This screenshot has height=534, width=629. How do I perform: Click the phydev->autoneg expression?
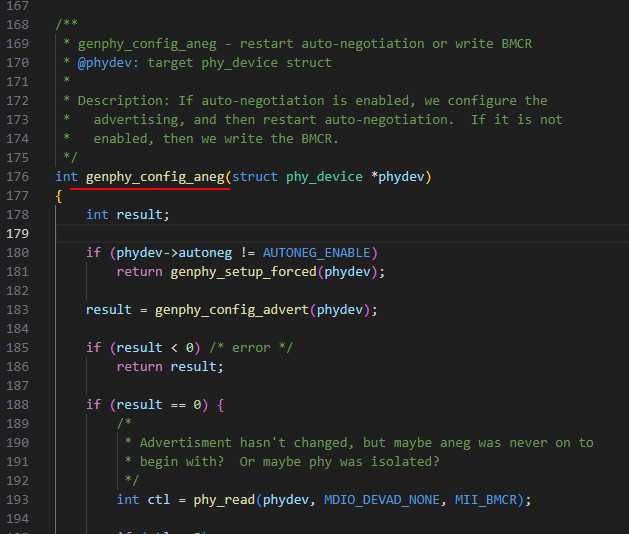(x=174, y=253)
